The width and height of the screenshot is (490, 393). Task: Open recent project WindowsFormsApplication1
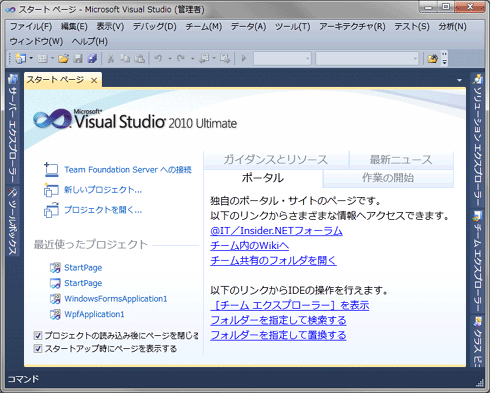115,299
